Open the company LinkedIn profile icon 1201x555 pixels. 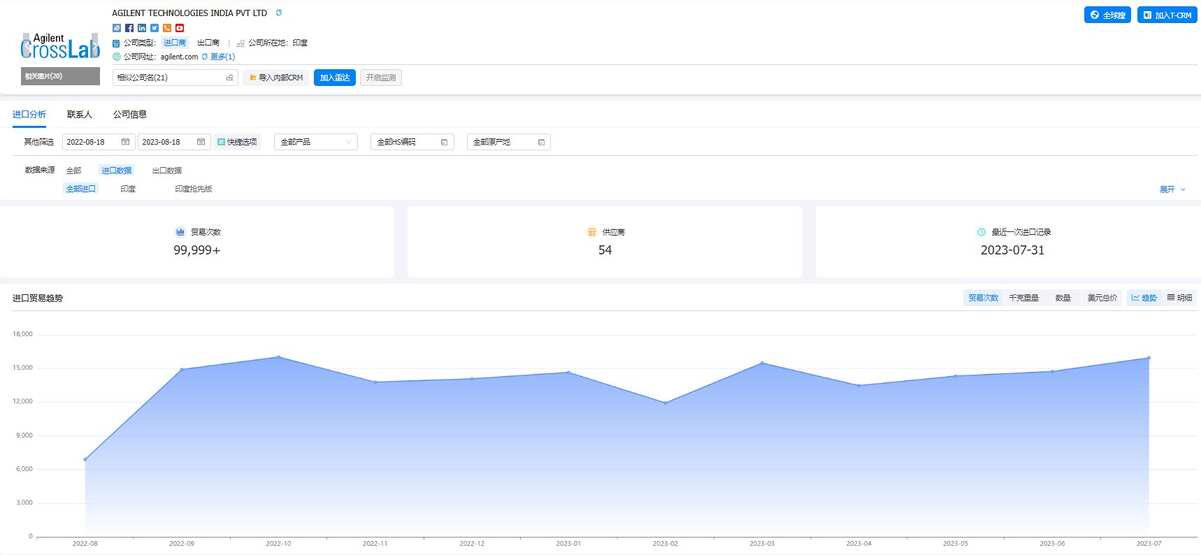[x=141, y=28]
